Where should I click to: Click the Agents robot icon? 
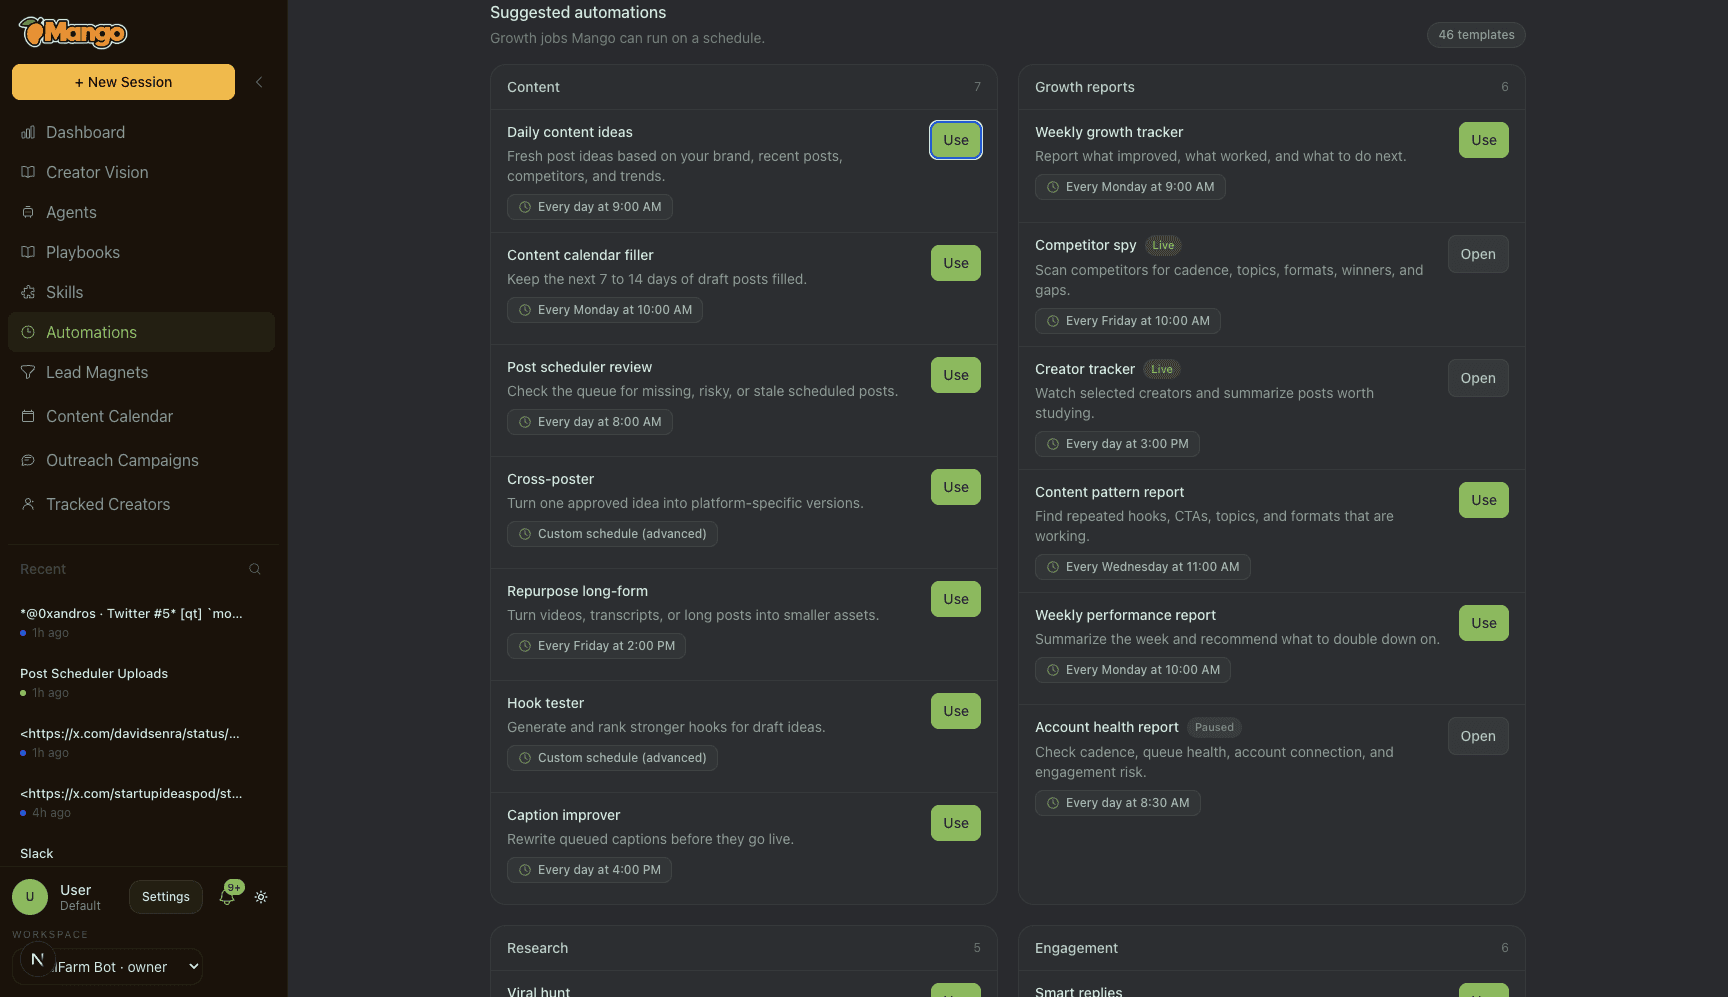click(28, 212)
